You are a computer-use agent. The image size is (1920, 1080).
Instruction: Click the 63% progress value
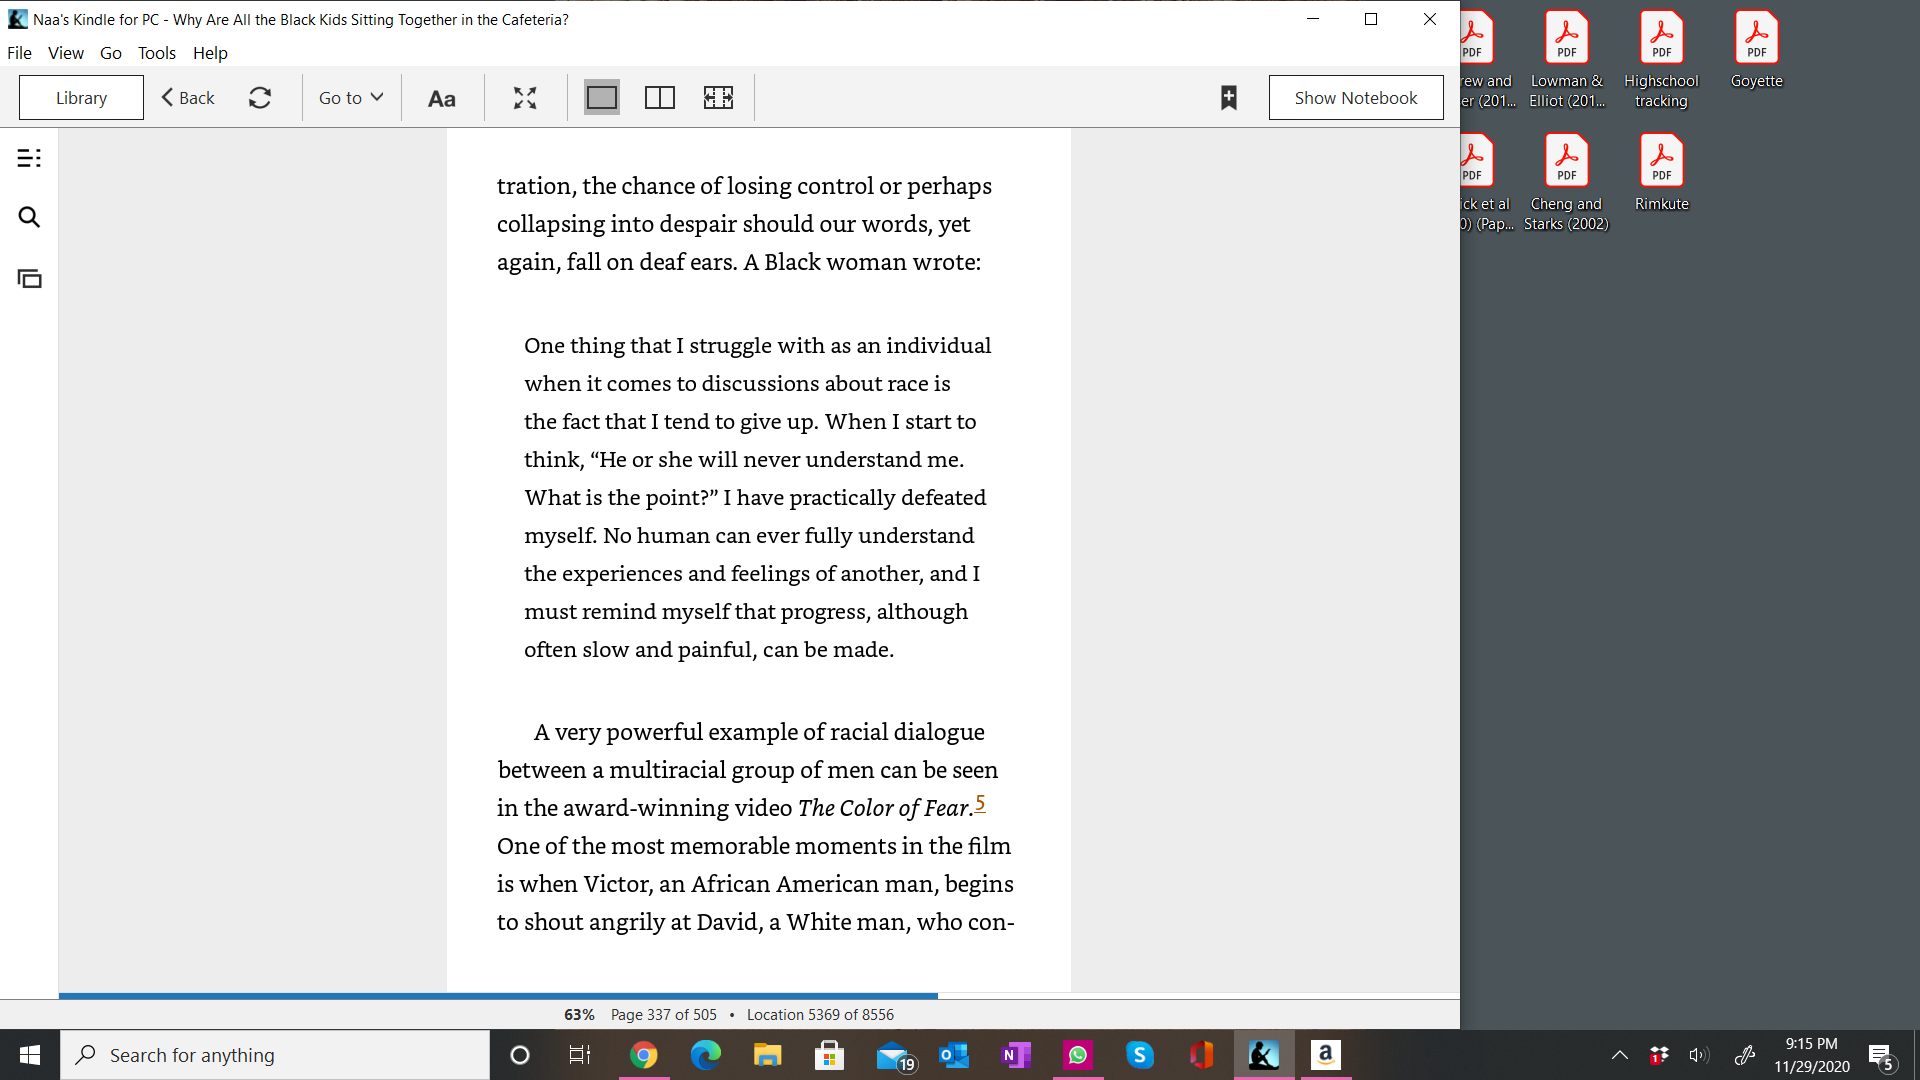[579, 1015]
